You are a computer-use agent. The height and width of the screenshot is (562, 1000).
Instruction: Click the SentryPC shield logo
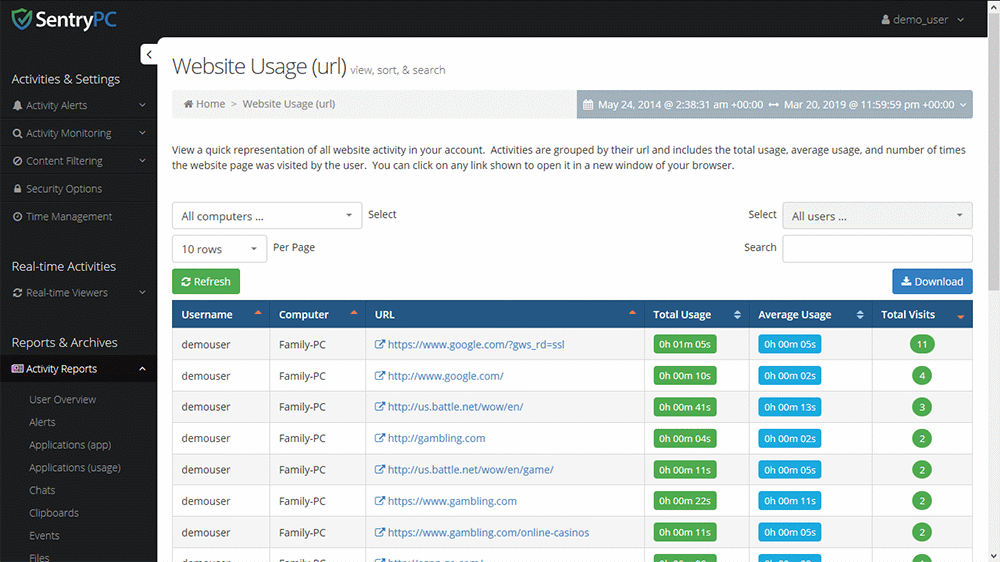click(x=22, y=19)
